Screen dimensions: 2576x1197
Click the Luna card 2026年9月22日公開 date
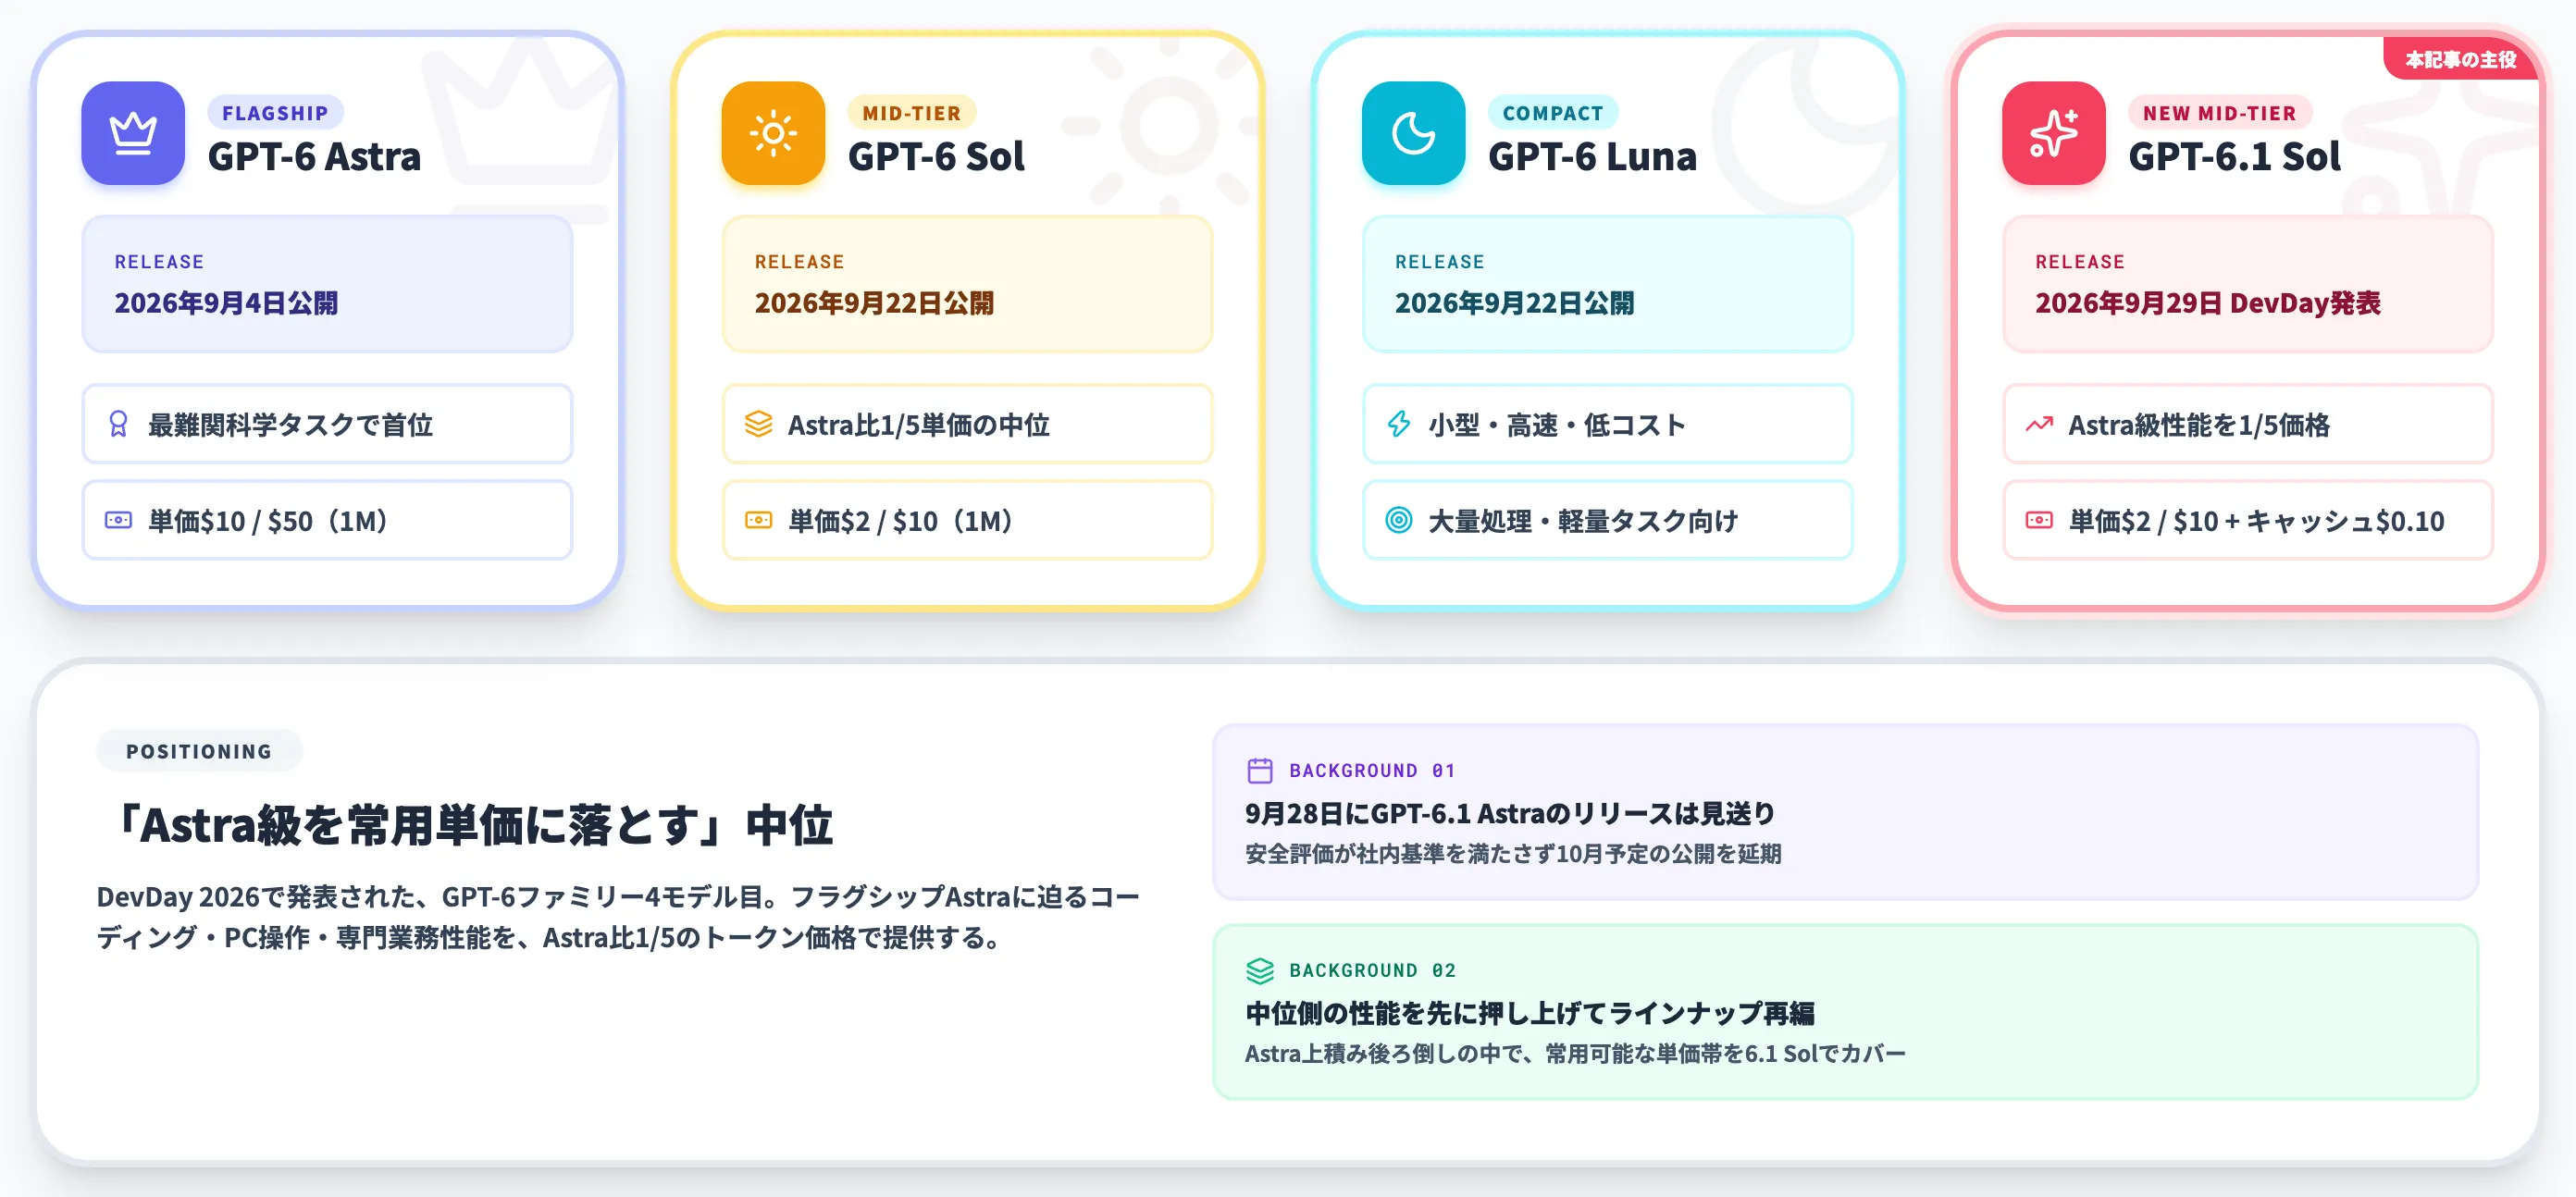[x=1514, y=303]
